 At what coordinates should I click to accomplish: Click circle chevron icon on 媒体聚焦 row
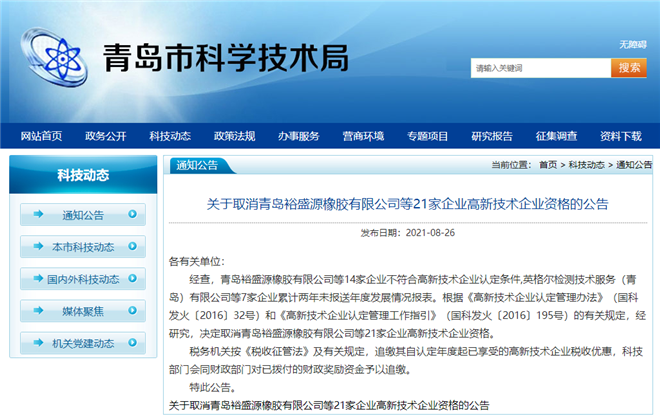click(x=133, y=310)
